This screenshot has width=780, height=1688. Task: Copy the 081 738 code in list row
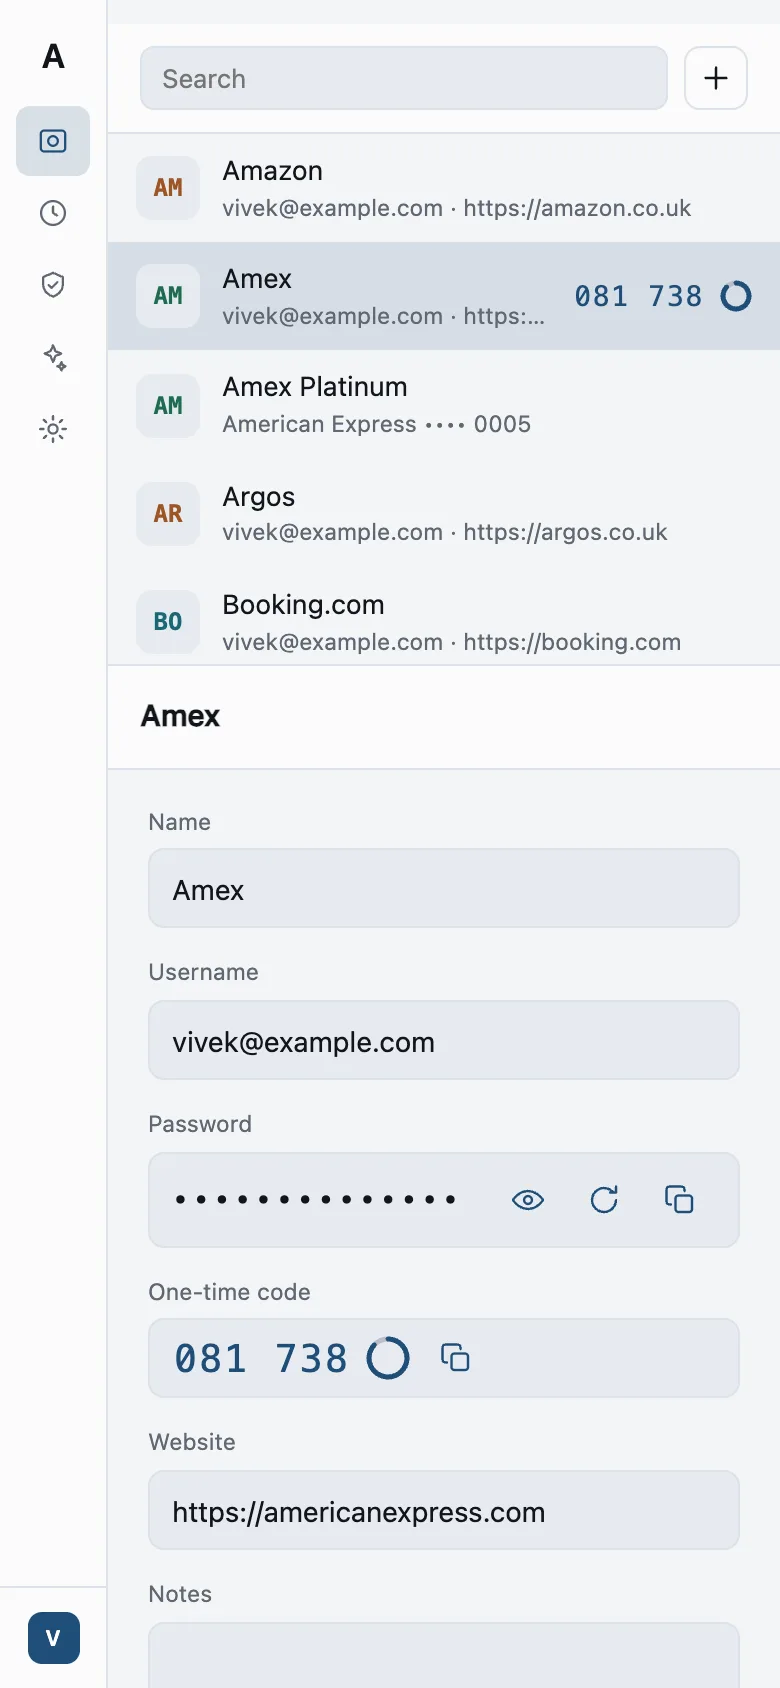tap(638, 296)
